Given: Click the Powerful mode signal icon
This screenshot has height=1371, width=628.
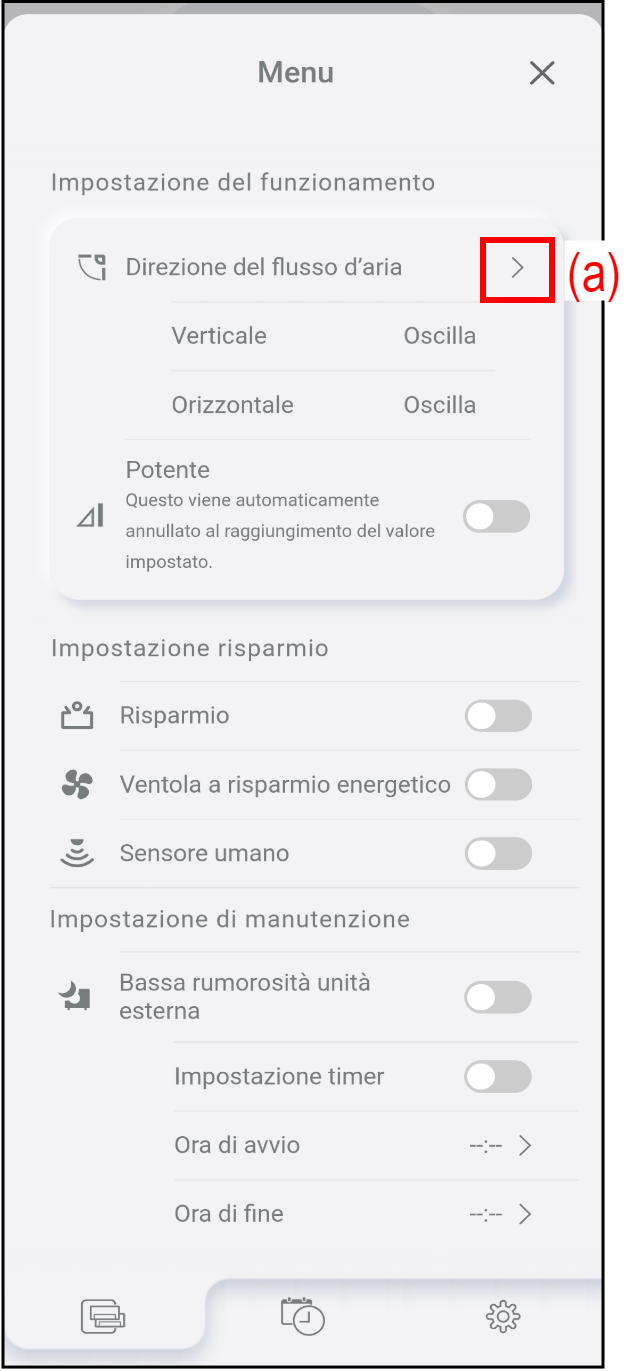Looking at the screenshot, I should click(91, 516).
